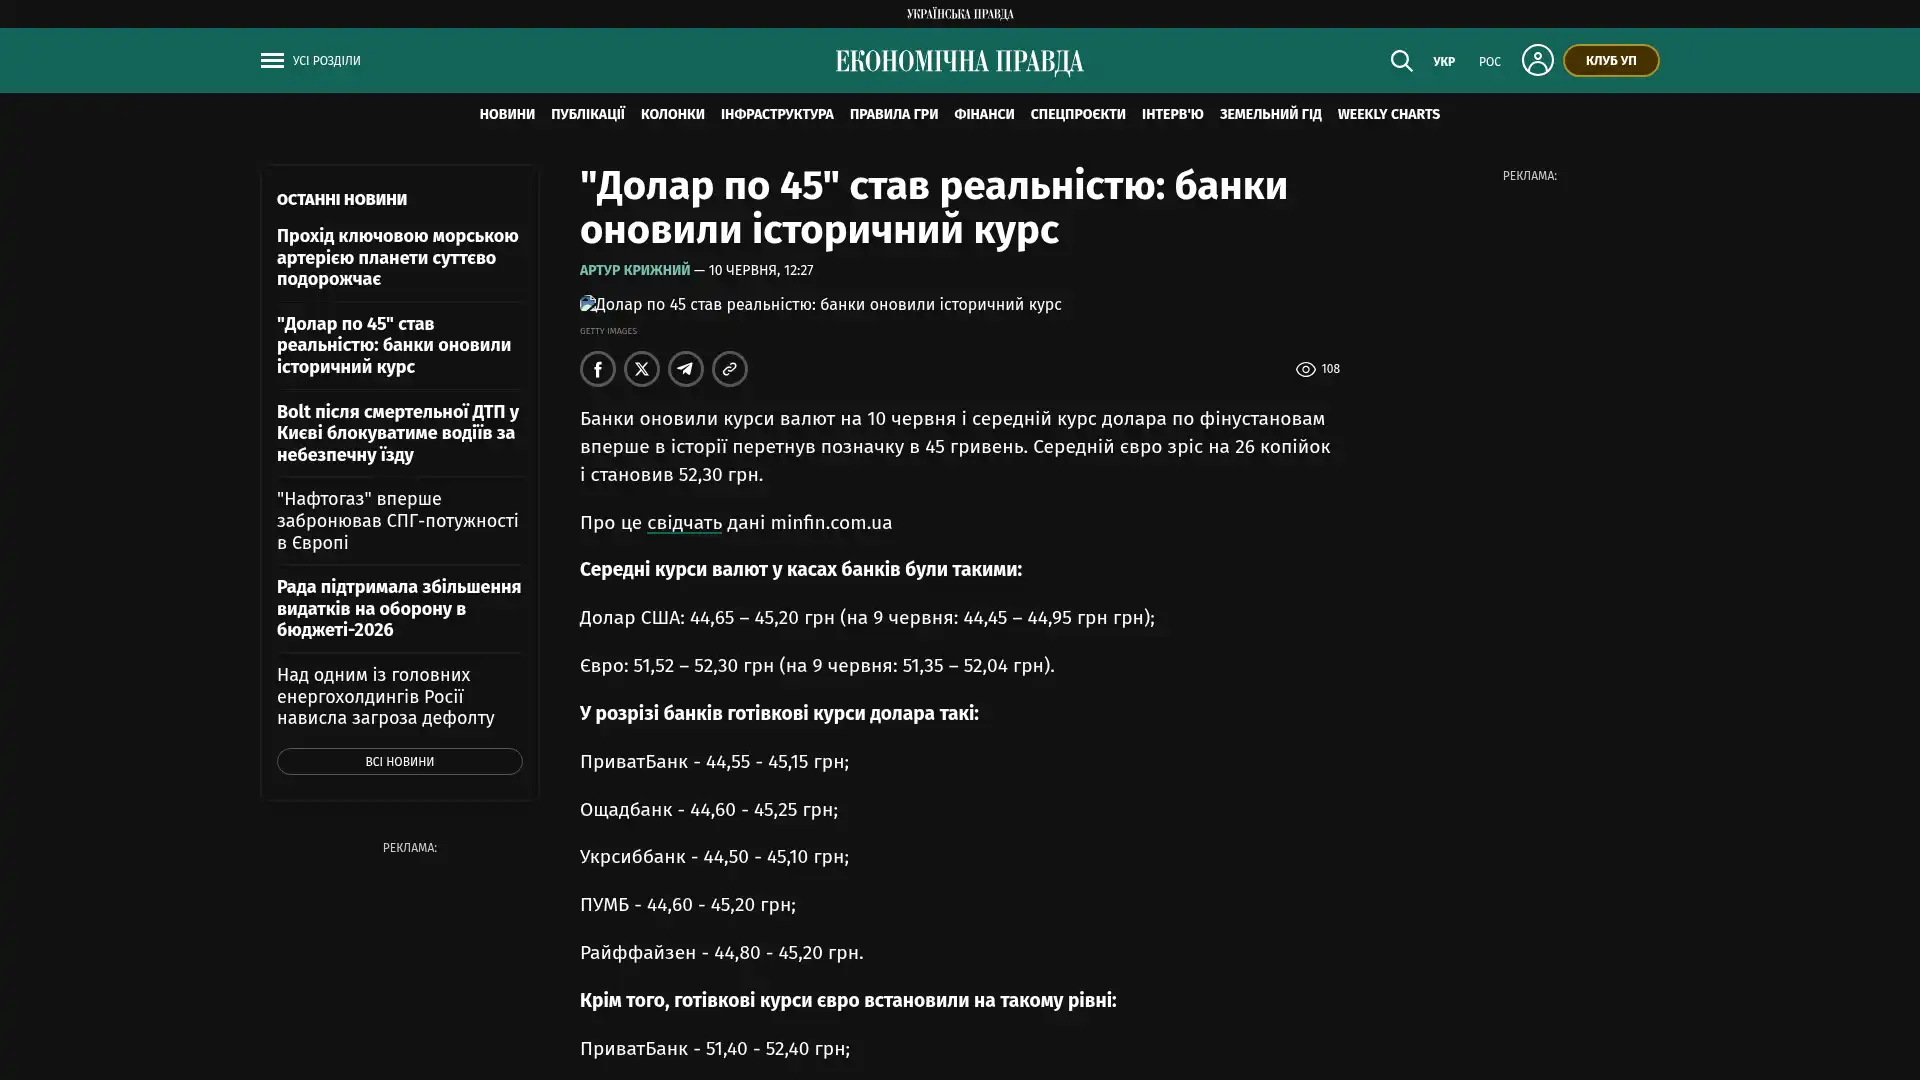The image size is (1920, 1080).
Task: Open the Публікації section
Action: click(587, 114)
